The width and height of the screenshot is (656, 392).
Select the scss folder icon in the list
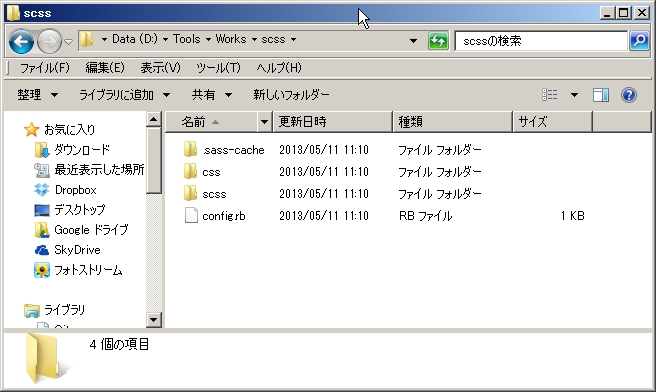(190, 193)
